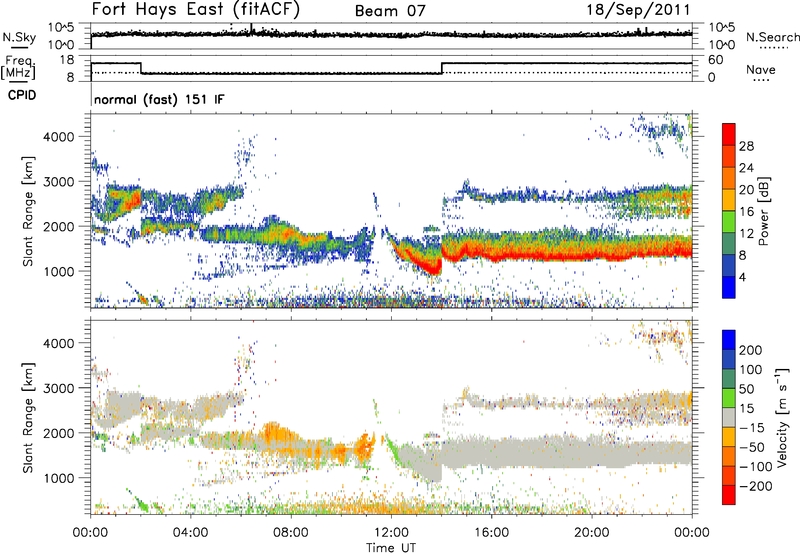800x554 pixels.
Task: Select the "16" power colorbar label
Action: (746, 212)
